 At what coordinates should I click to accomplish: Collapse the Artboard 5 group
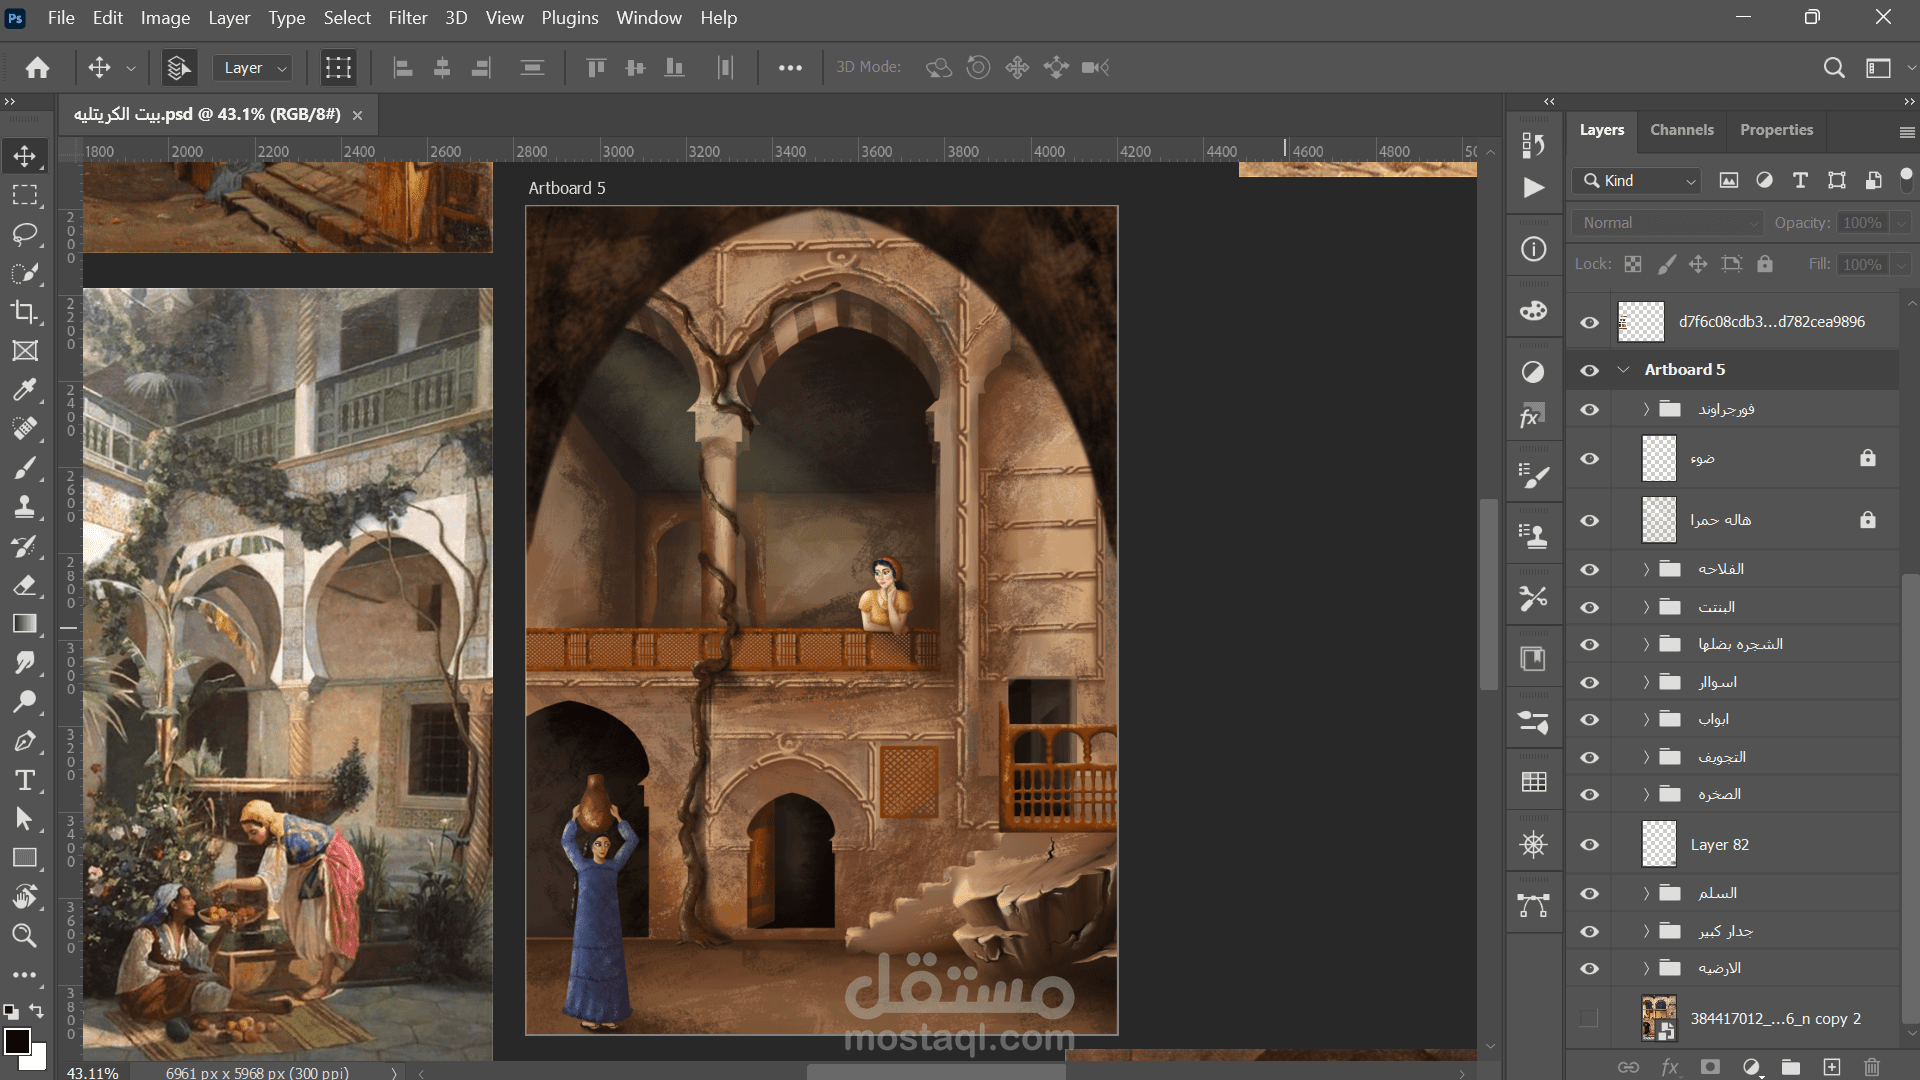[x=1623, y=370]
